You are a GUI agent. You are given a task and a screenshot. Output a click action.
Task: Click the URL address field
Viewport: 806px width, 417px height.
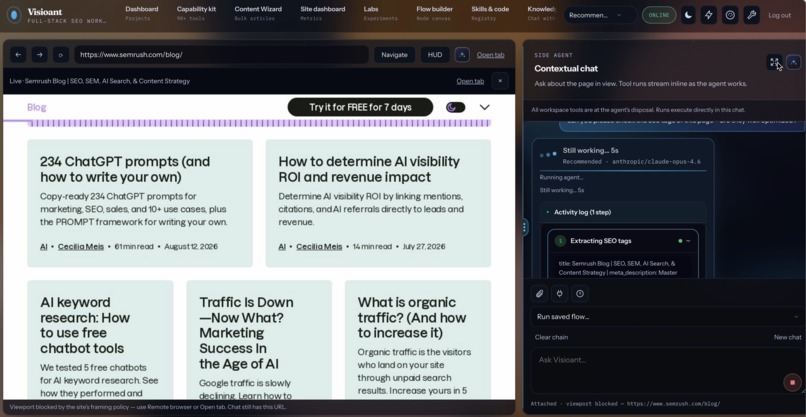point(222,55)
